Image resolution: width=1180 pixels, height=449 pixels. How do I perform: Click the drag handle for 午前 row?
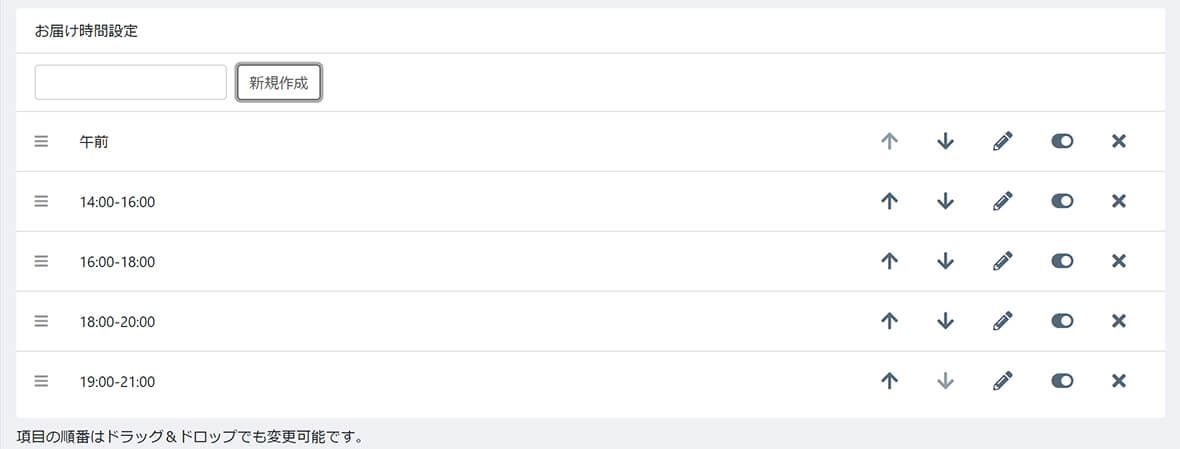[41, 142]
